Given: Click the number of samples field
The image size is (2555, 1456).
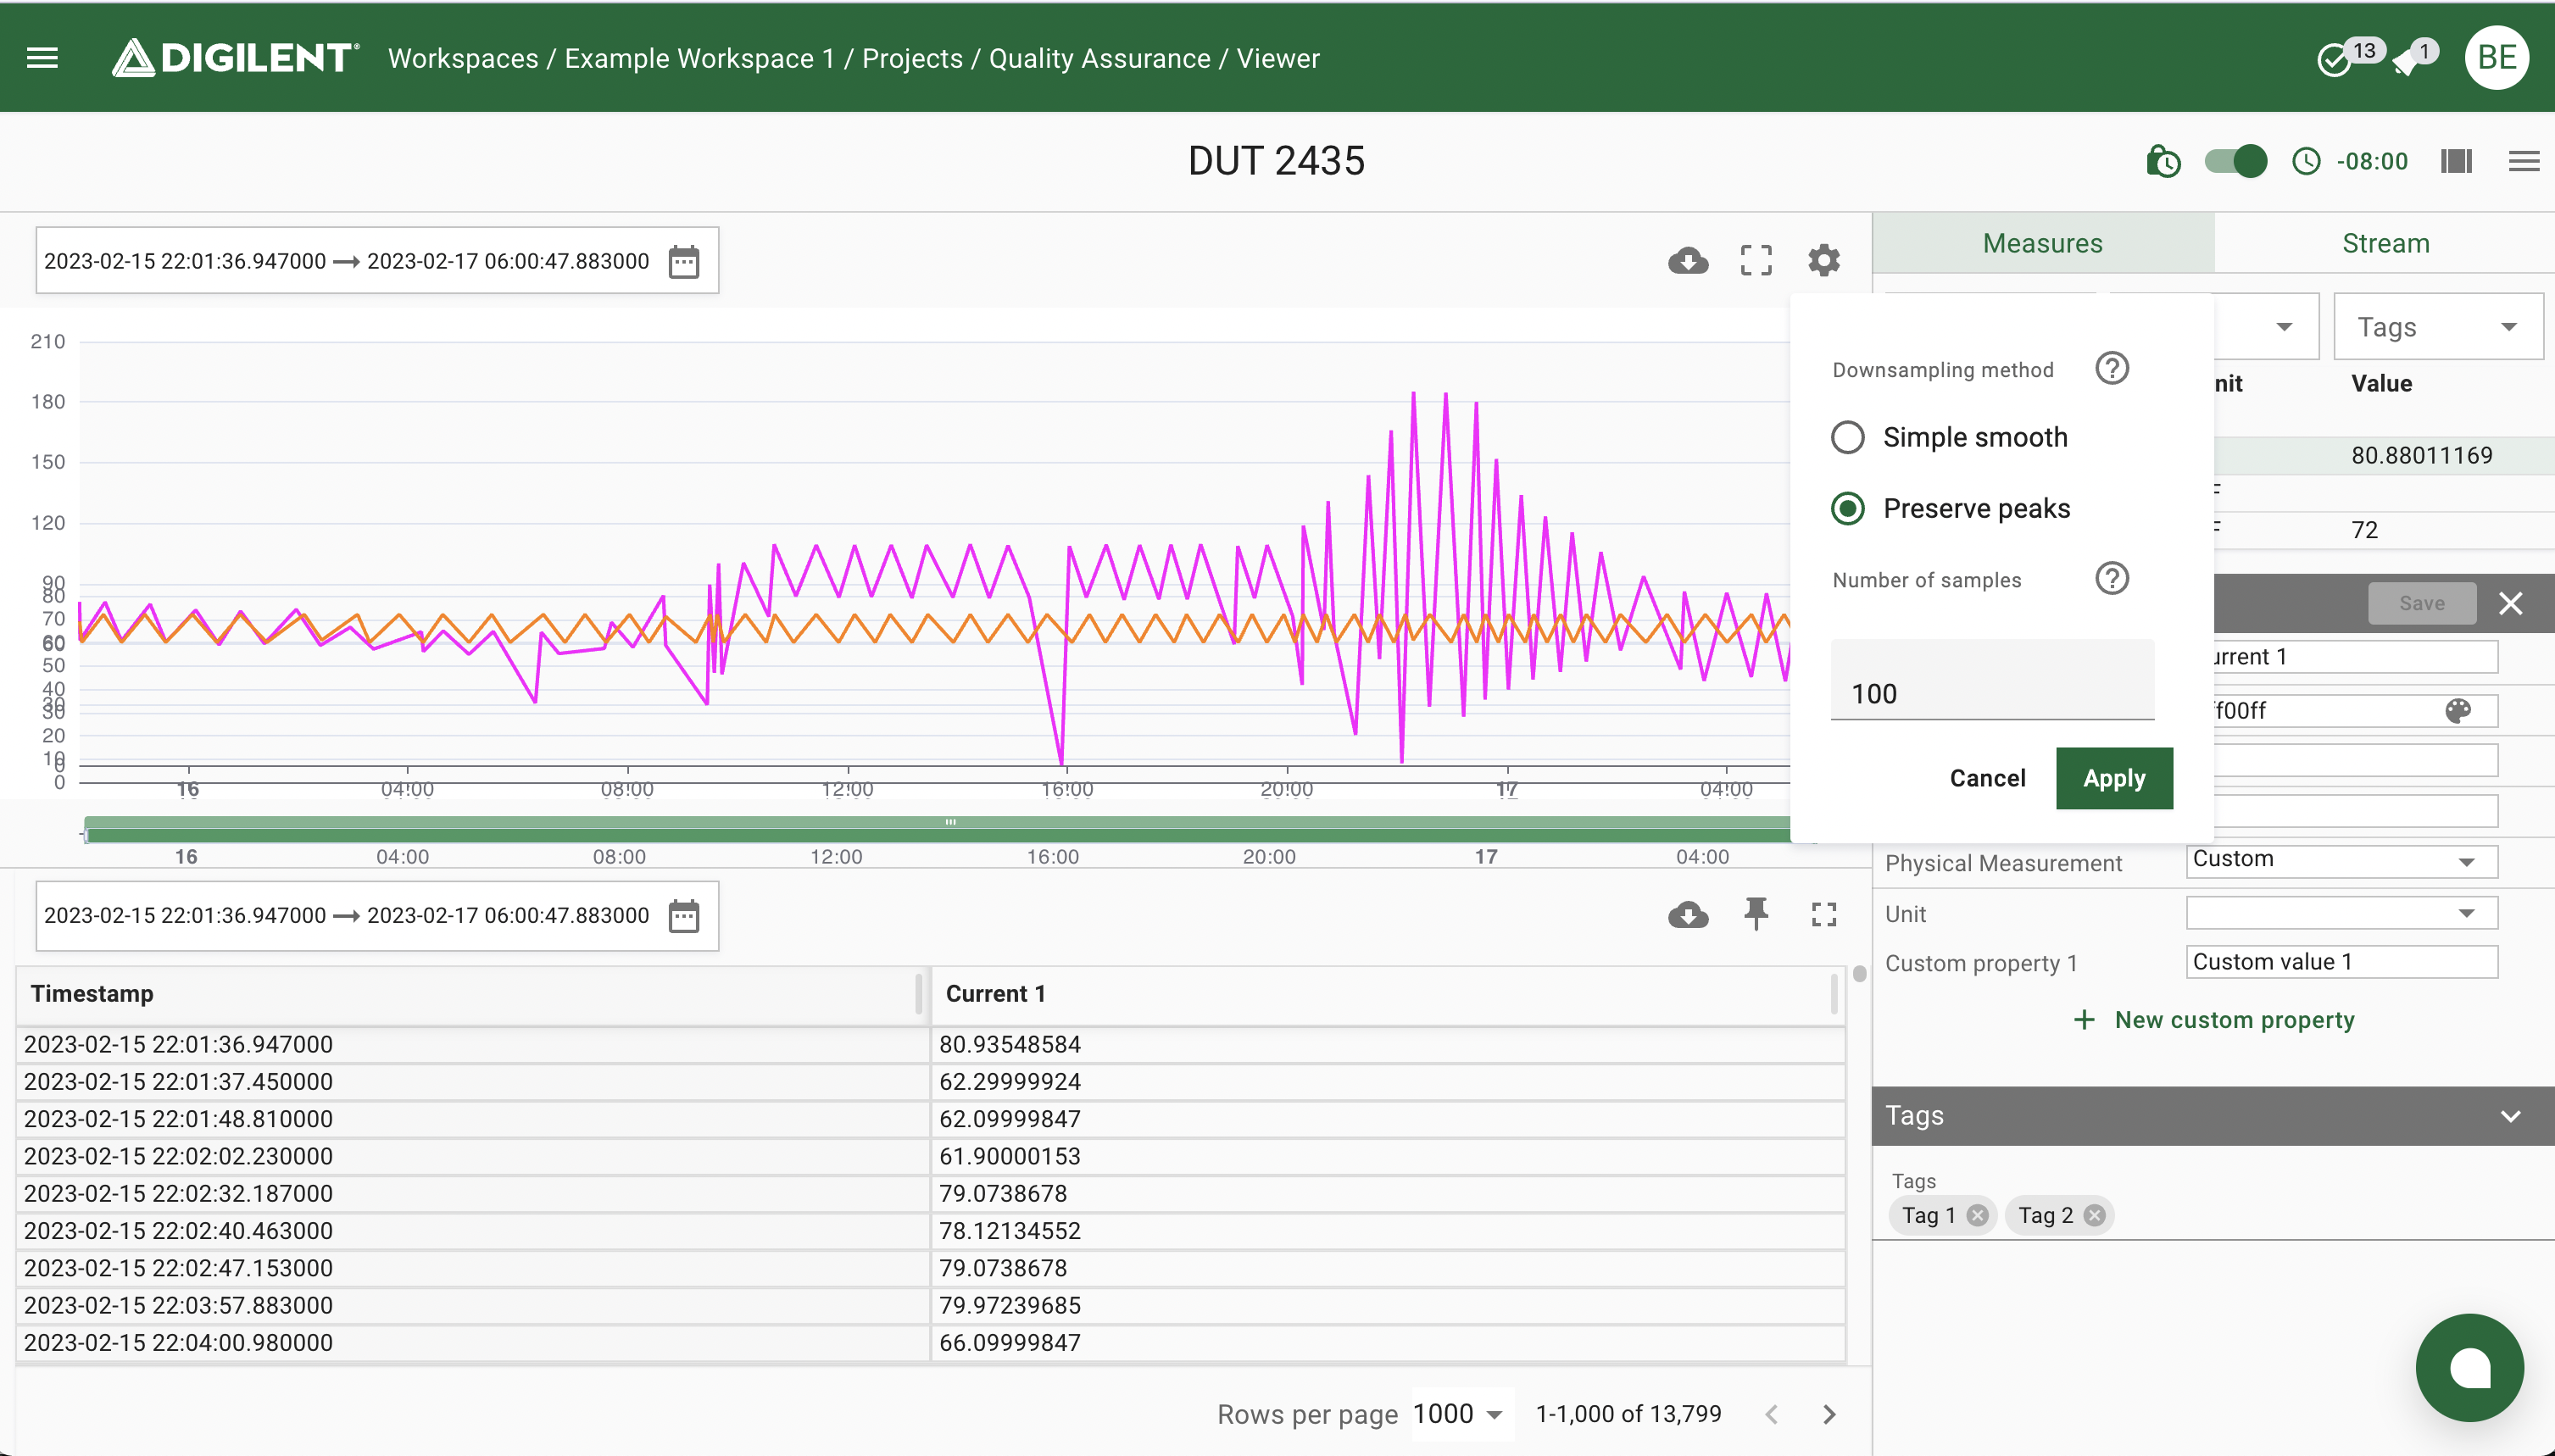Looking at the screenshot, I should [1992, 680].
